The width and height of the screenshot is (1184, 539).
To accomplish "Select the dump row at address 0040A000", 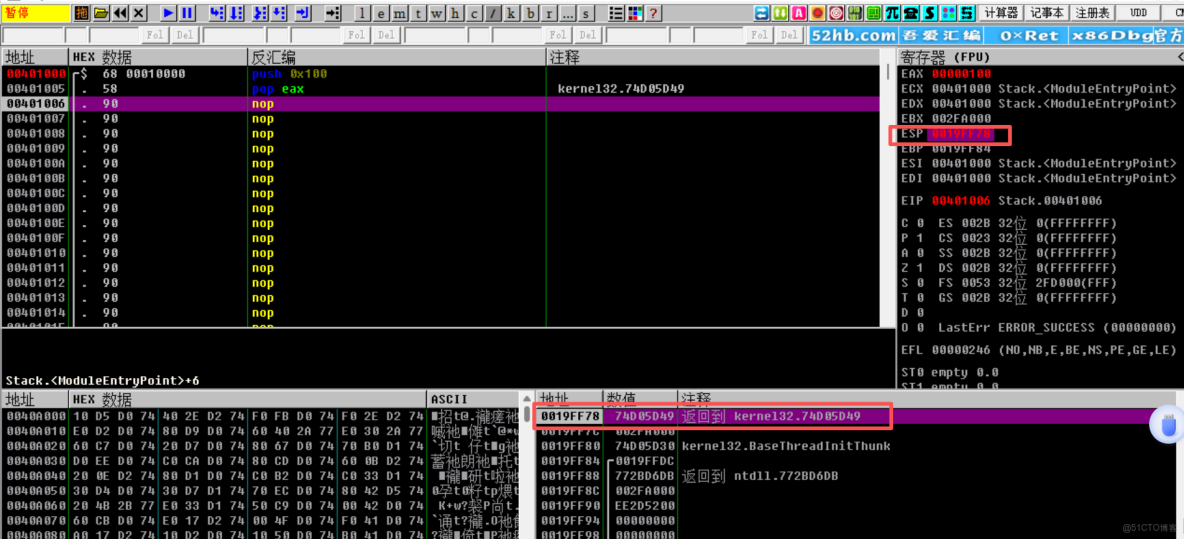I will point(262,416).
